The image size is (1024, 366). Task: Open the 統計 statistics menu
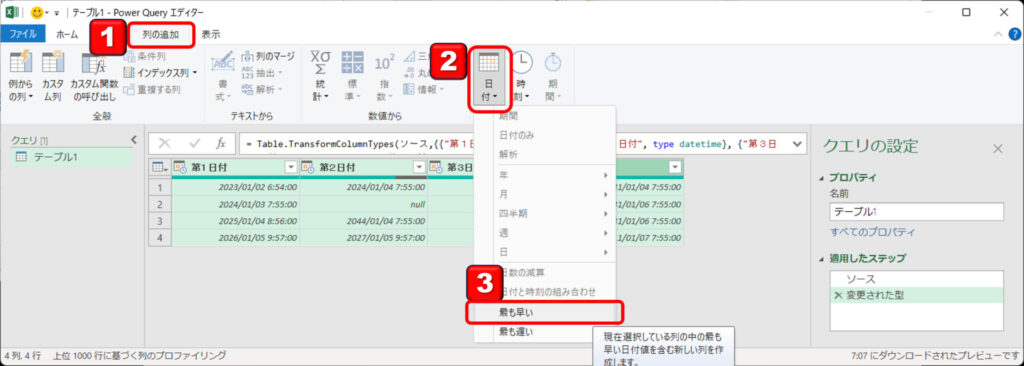click(321, 77)
